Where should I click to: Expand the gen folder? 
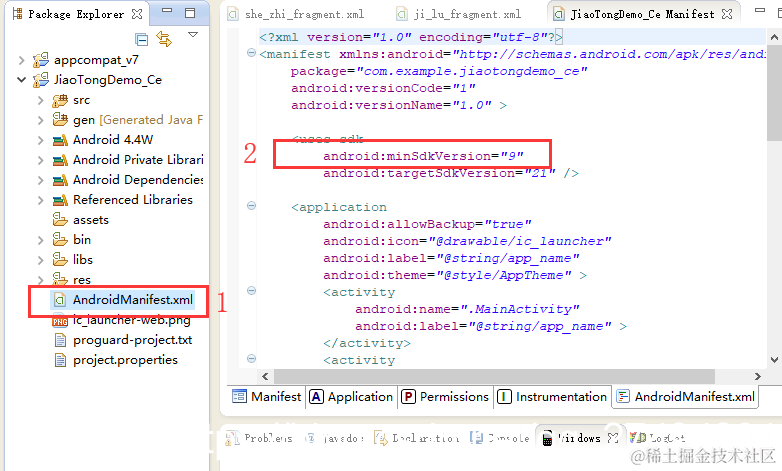tap(41, 120)
